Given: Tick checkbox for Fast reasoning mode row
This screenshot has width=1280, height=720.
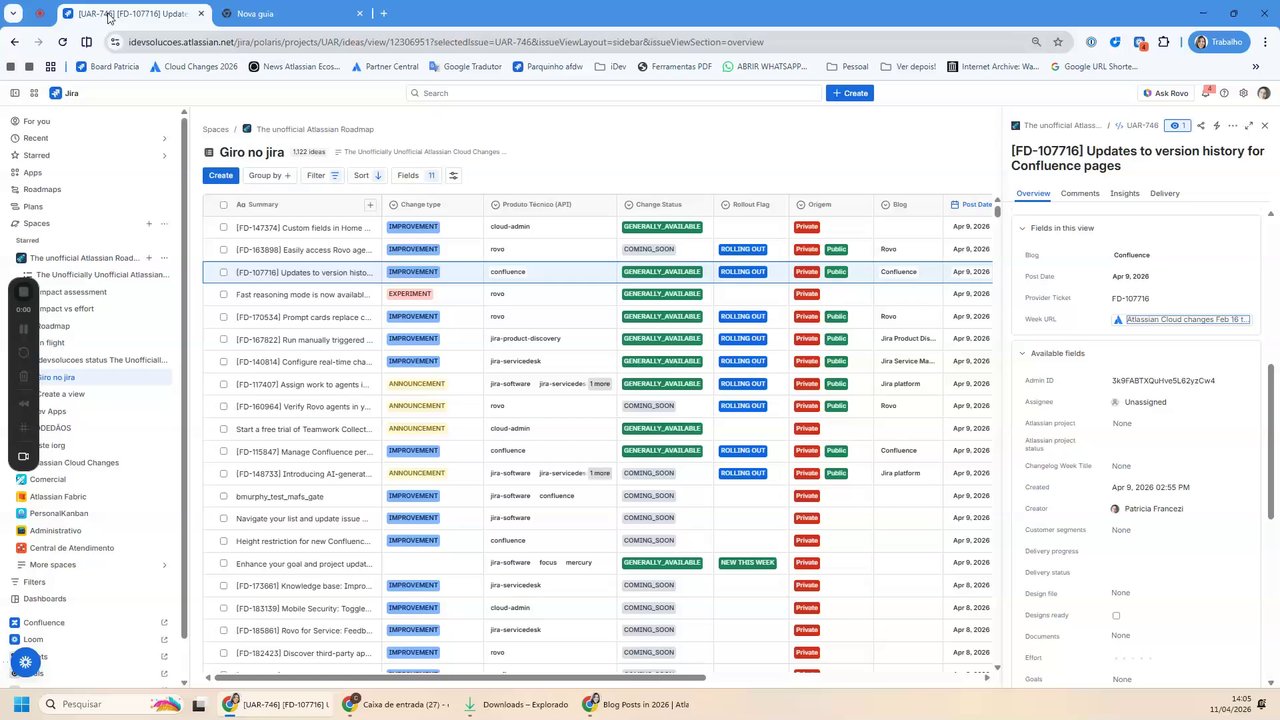Looking at the screenshot, I should point(223,294).
